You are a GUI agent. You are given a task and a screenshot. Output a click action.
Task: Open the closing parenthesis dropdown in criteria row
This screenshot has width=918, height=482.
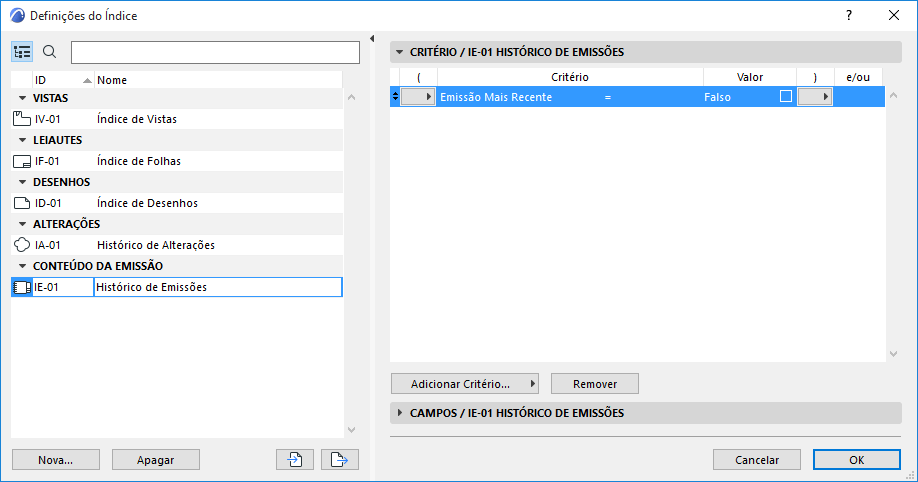pos(815,97)
